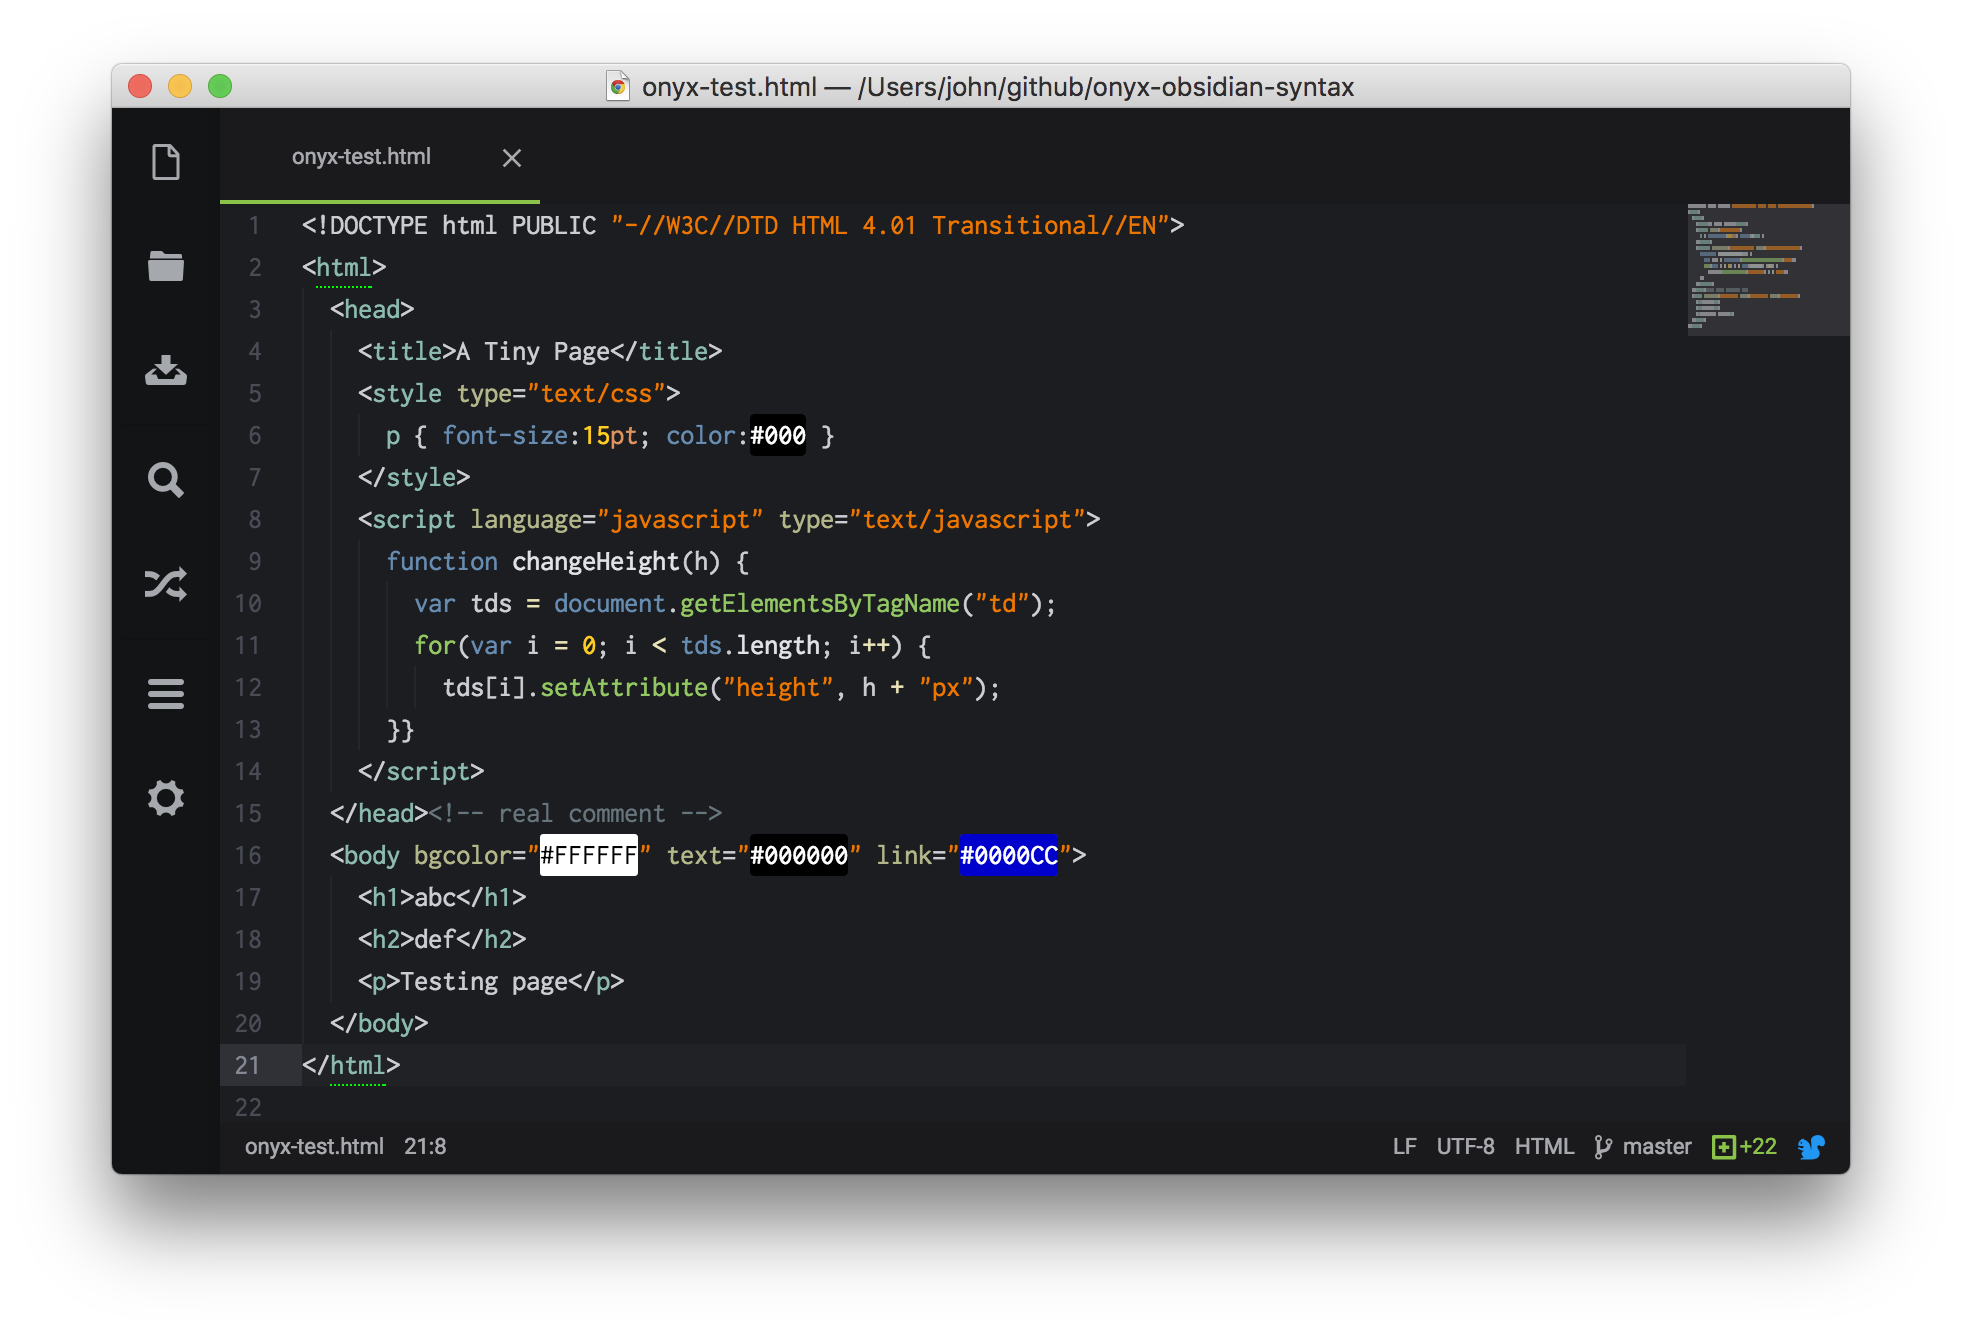Open settings gear in sidebar

[x=166, y=797]
